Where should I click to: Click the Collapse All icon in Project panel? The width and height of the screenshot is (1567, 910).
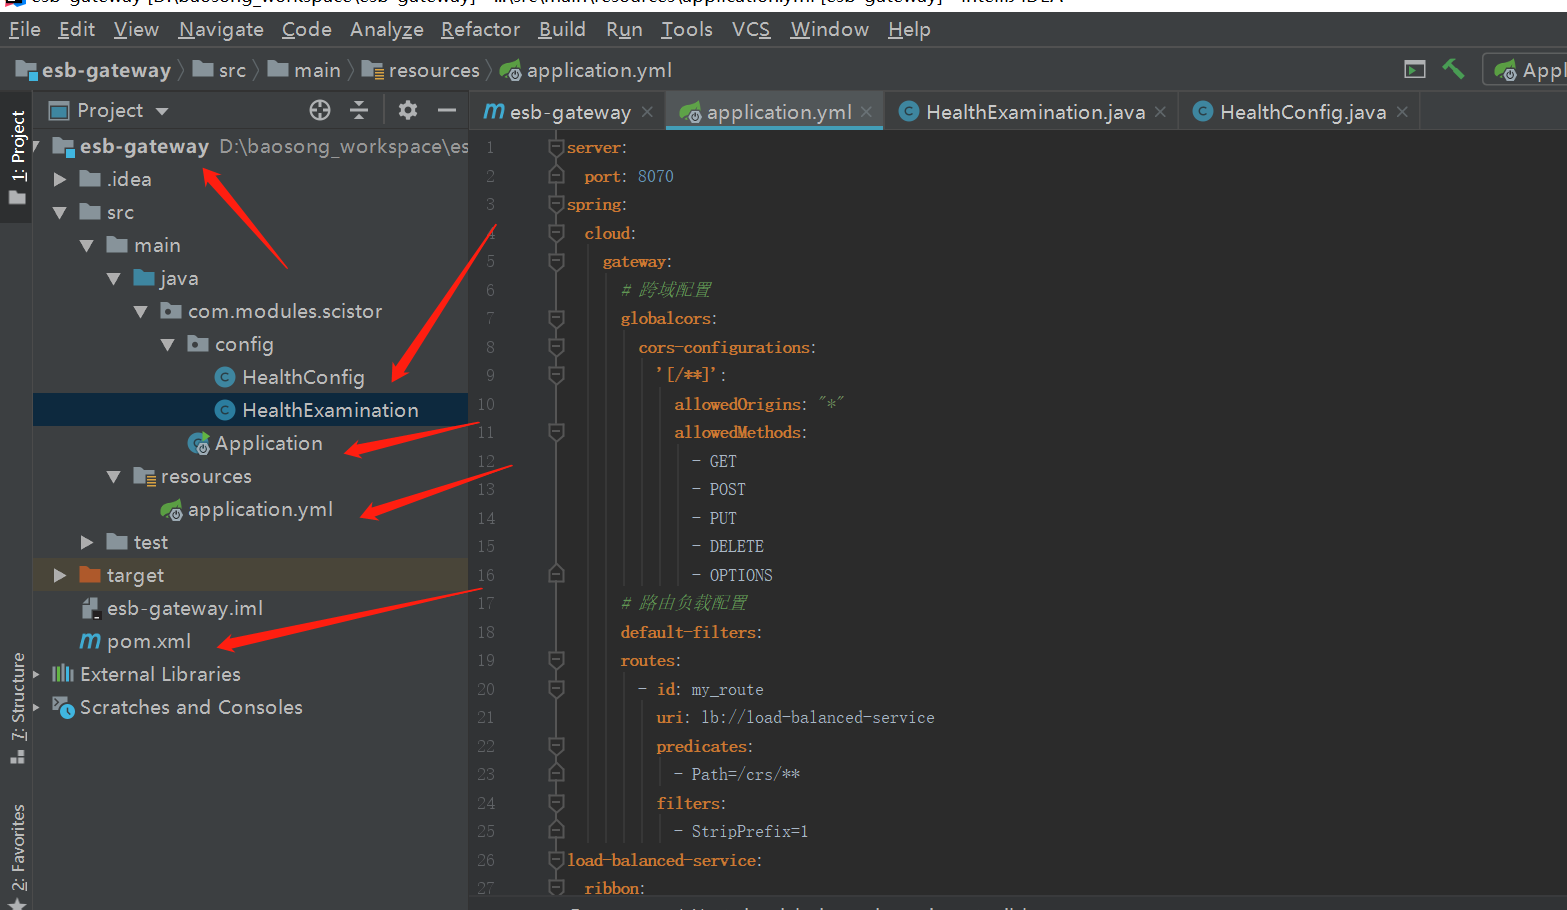point(358,110)
